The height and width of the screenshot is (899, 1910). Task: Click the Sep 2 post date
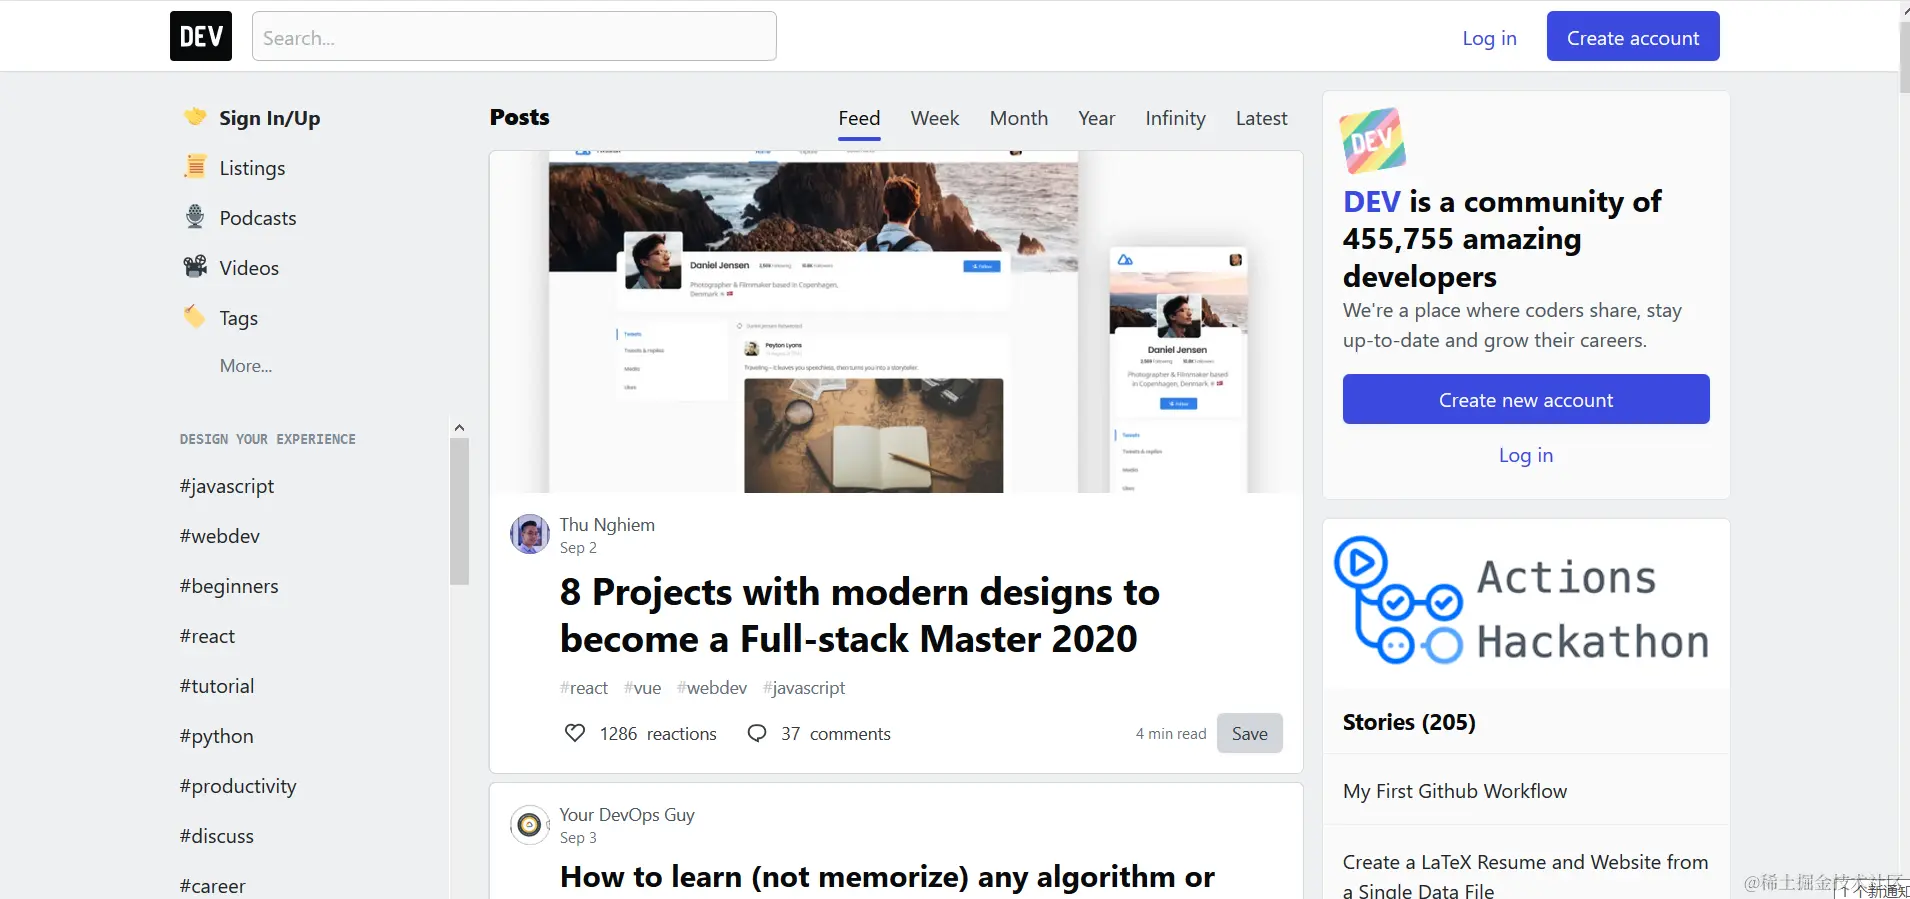(x=578, y=547)
